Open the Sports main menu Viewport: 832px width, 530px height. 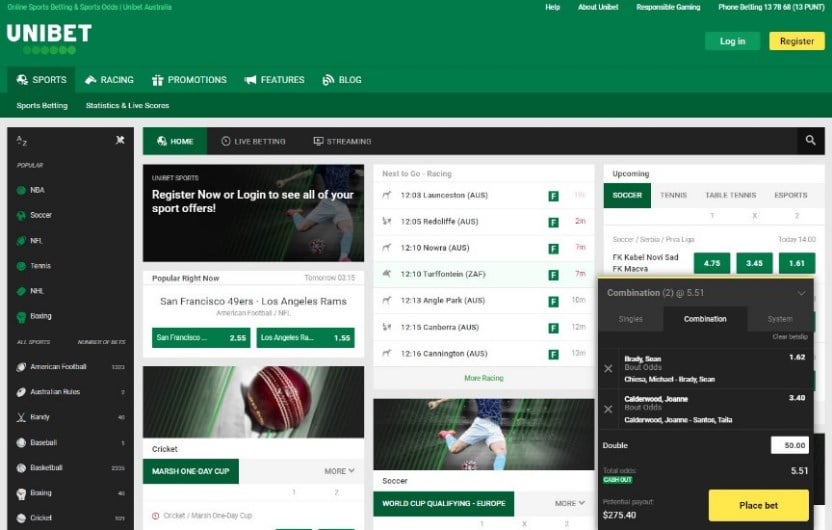(41, 80)
